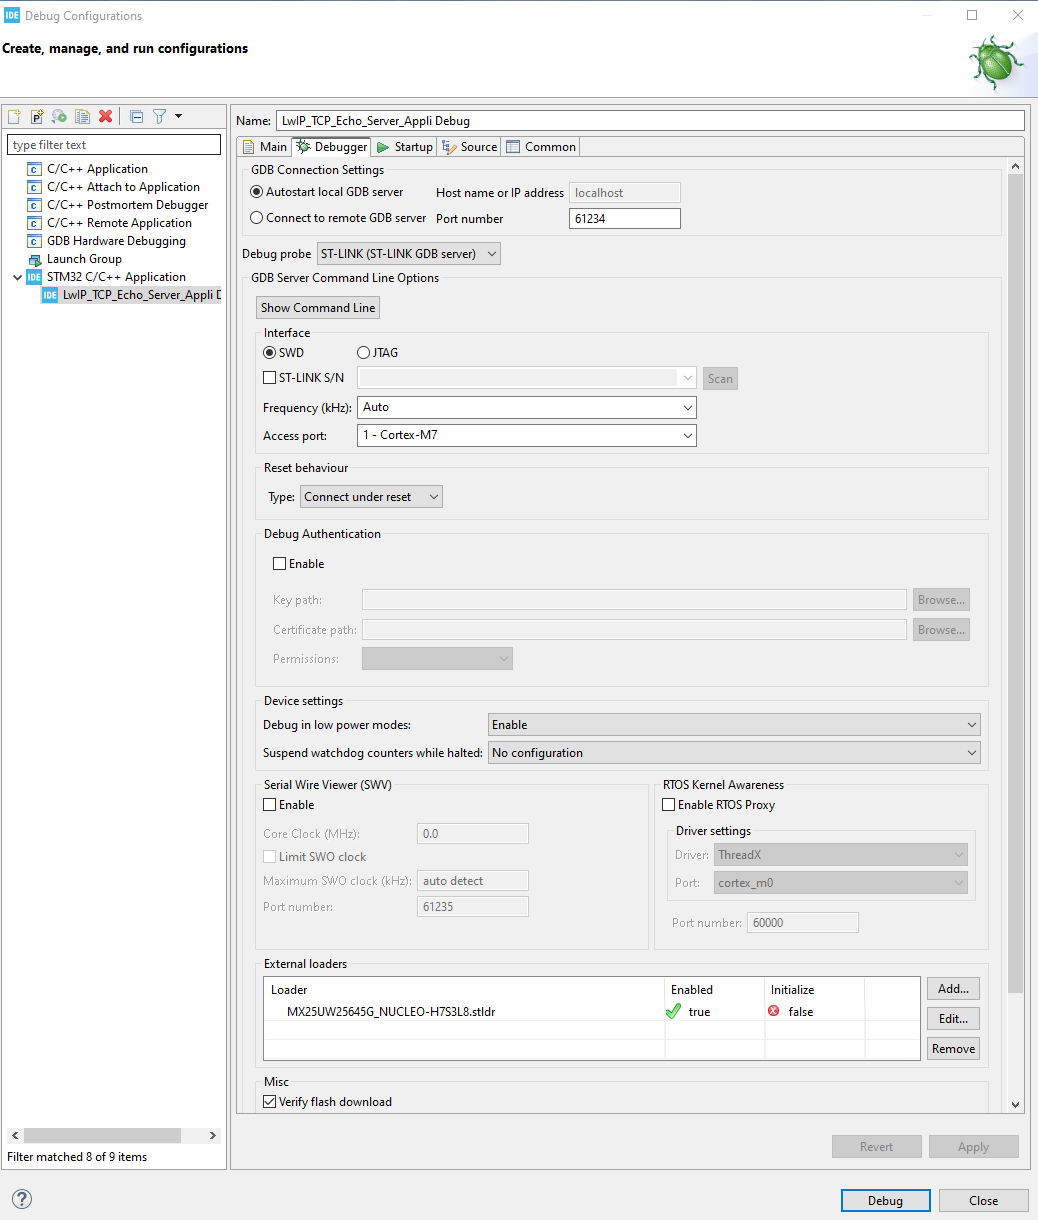Enable the Serial Wire Viewer checkbox

270,805
